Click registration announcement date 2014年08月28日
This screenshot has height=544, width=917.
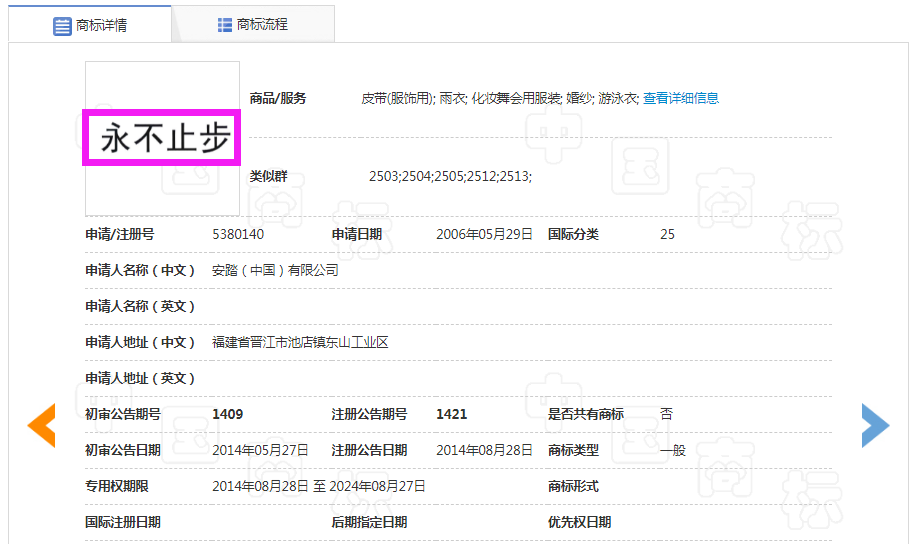(x=484, y=450)
